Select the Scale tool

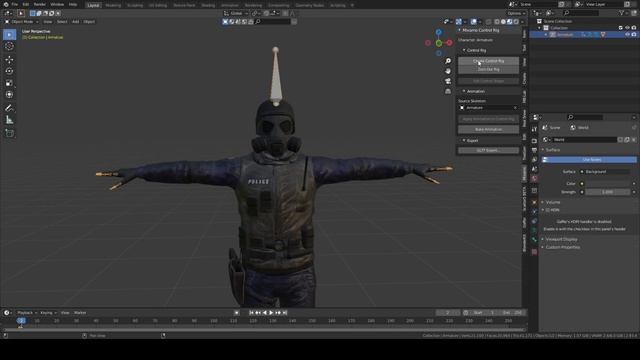[x=9, y=83]
